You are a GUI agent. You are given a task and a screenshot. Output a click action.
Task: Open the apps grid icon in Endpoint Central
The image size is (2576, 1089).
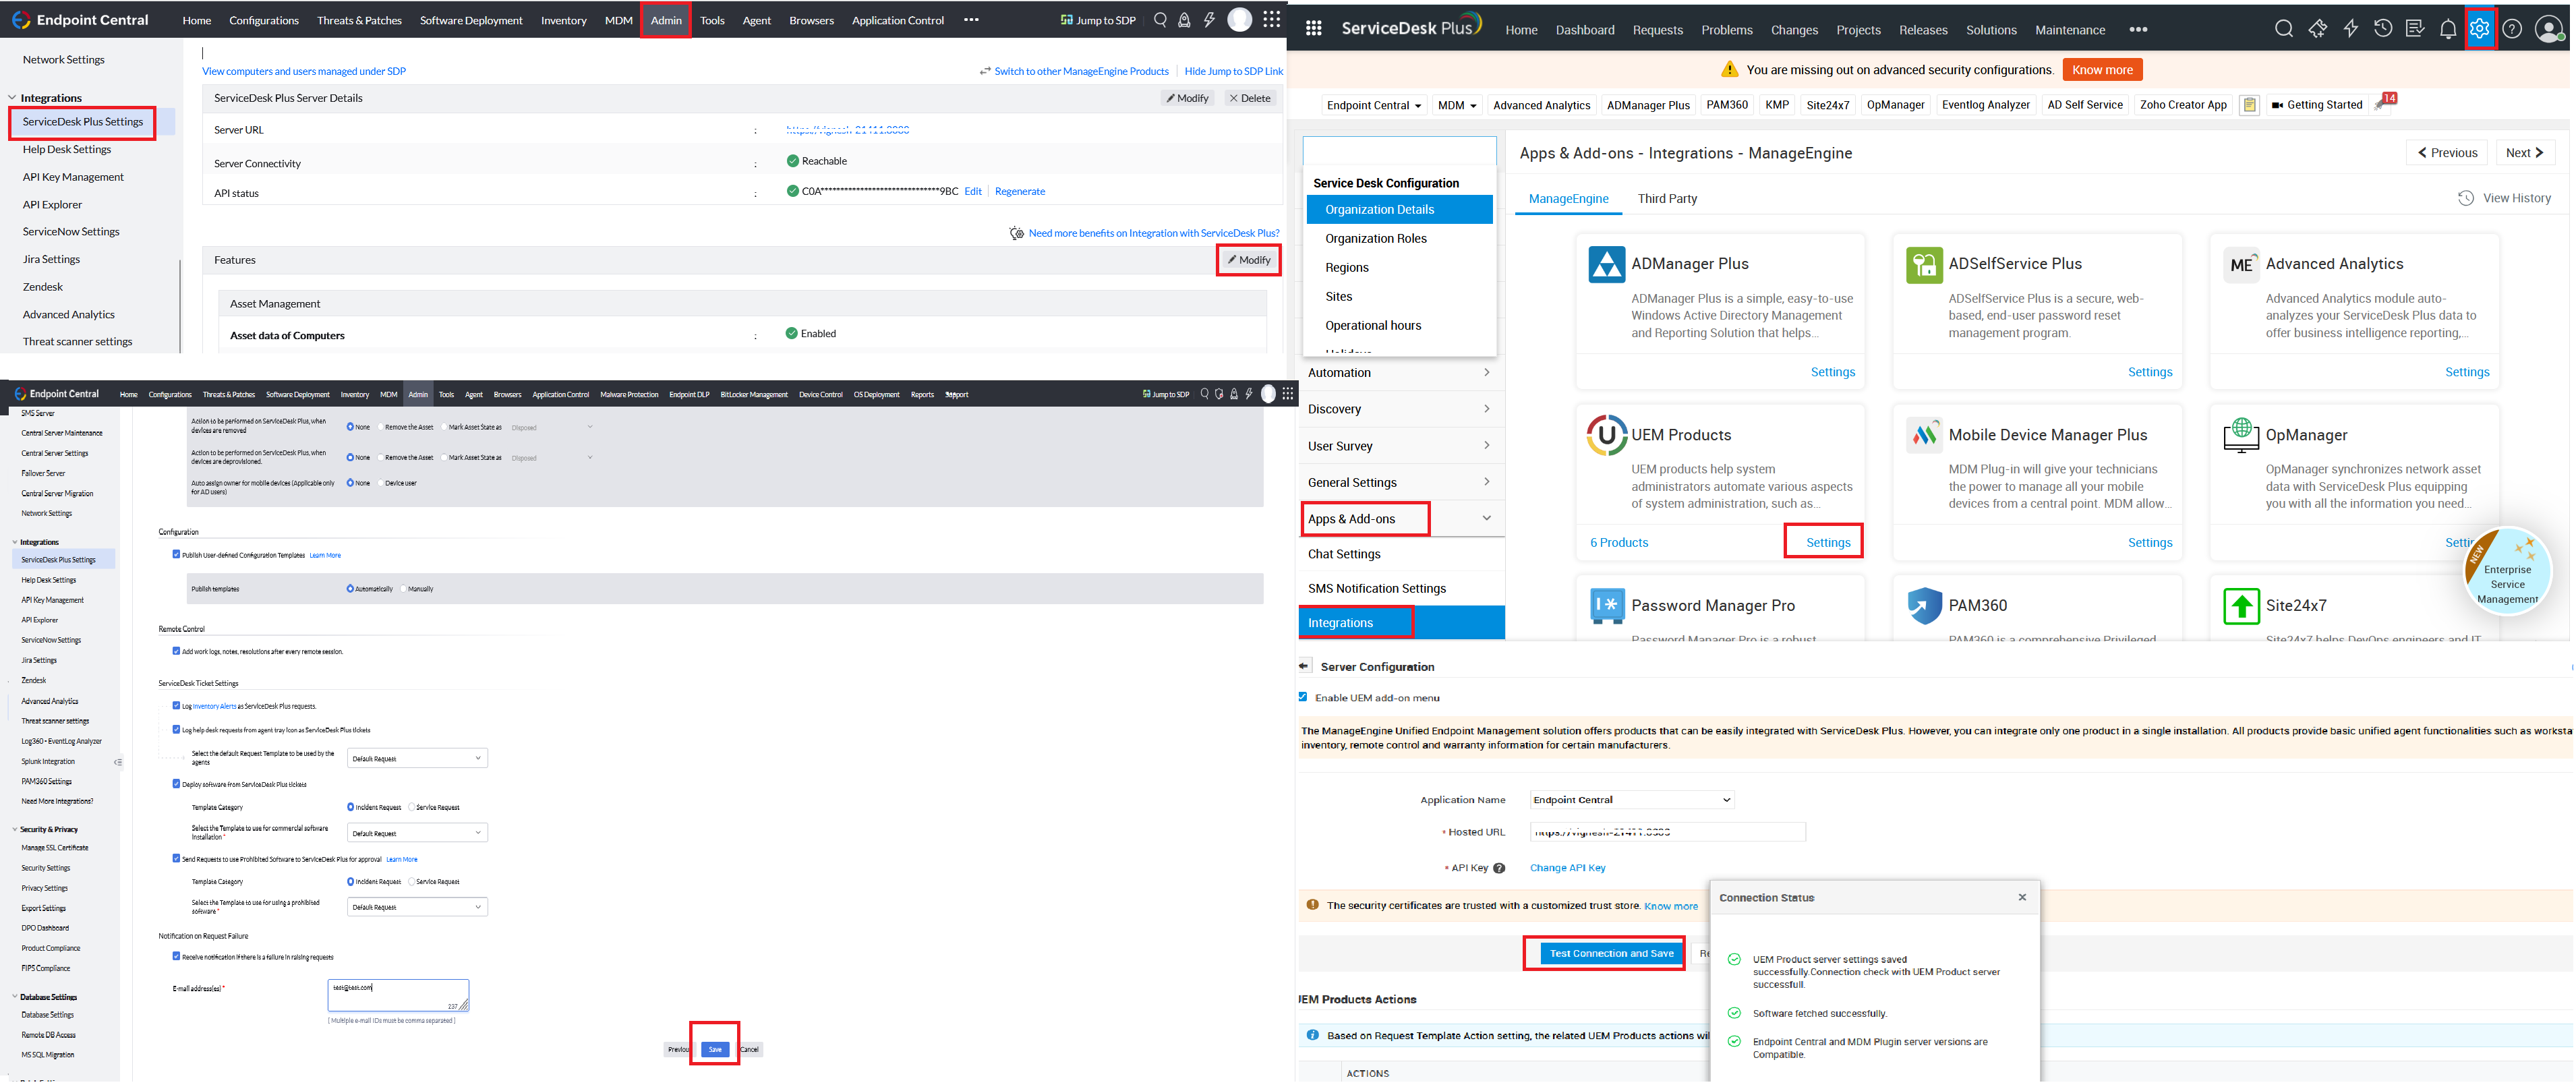point(1271,19)
